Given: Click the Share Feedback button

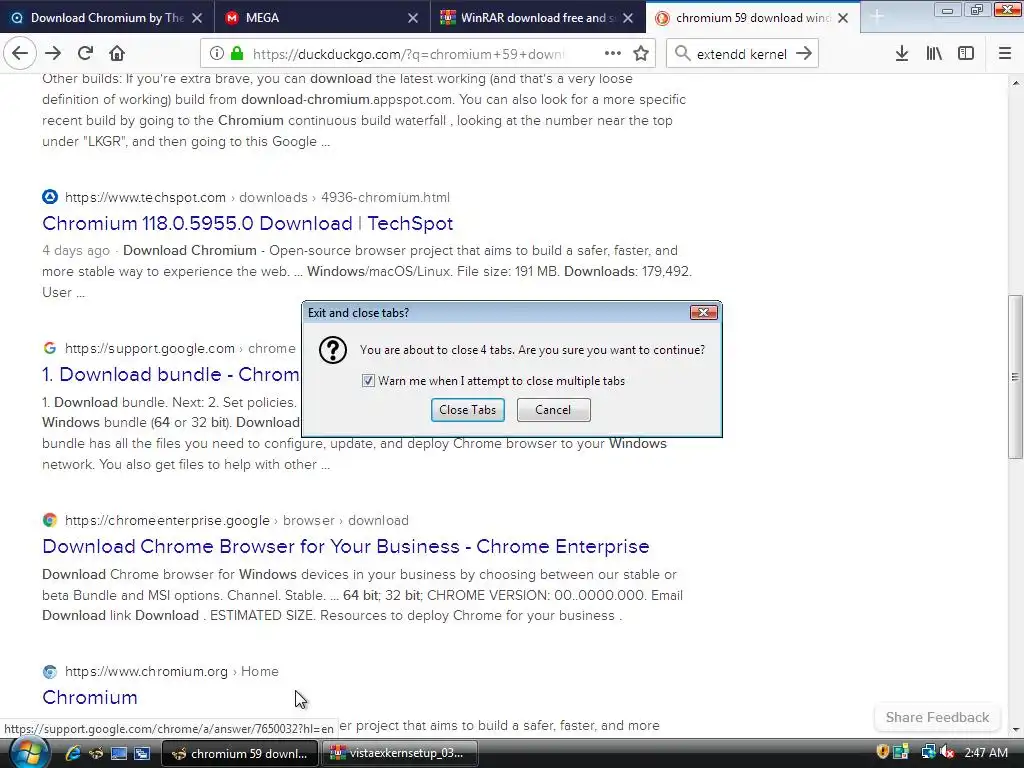Looking at the screenshot, I should click(x=937, y=717).
